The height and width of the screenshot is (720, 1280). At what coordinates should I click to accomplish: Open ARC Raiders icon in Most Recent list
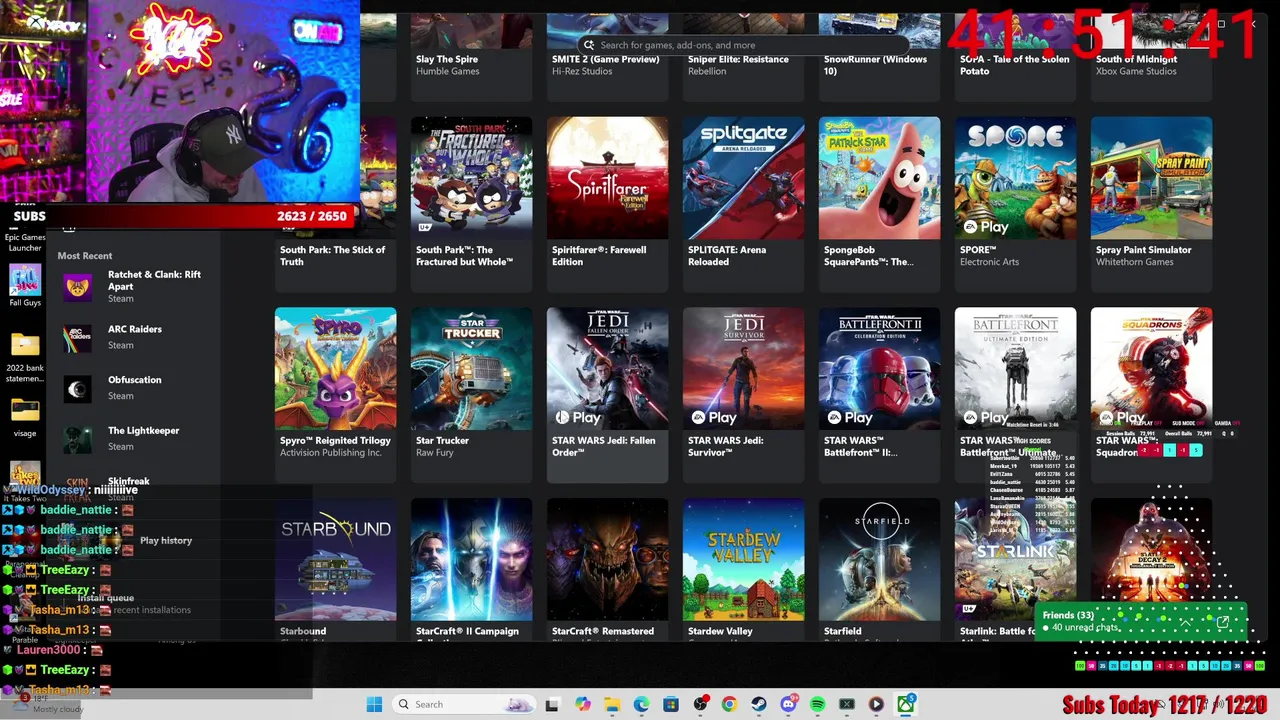pos(78,338)
